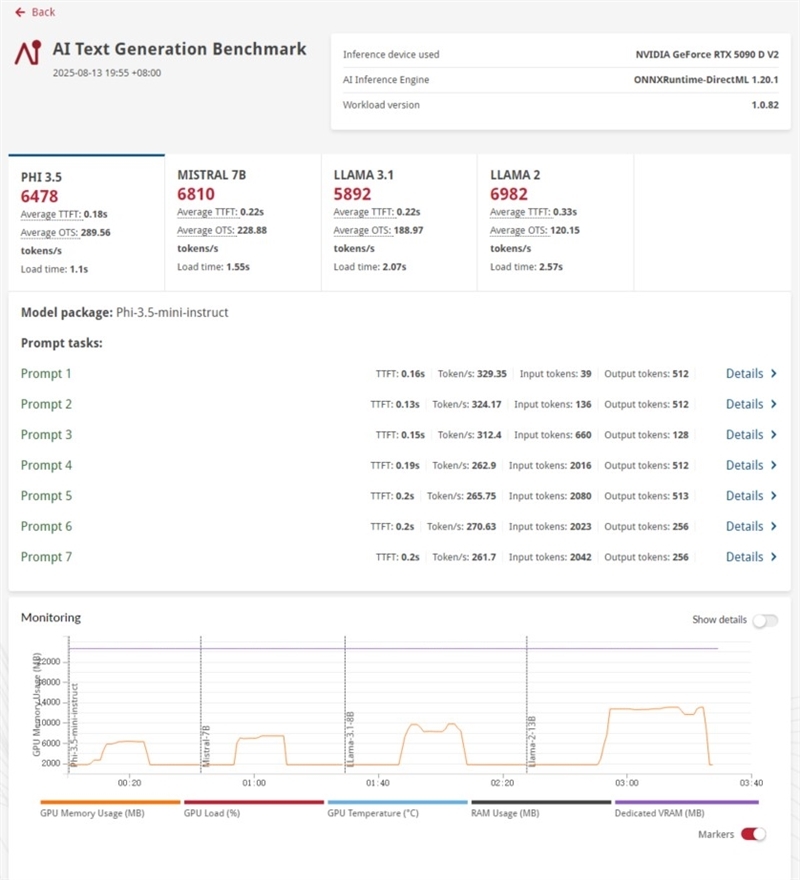This screenshot has width=800, height=880.
Task: Select the LLAMA 2 results tab
Action: 555,222
